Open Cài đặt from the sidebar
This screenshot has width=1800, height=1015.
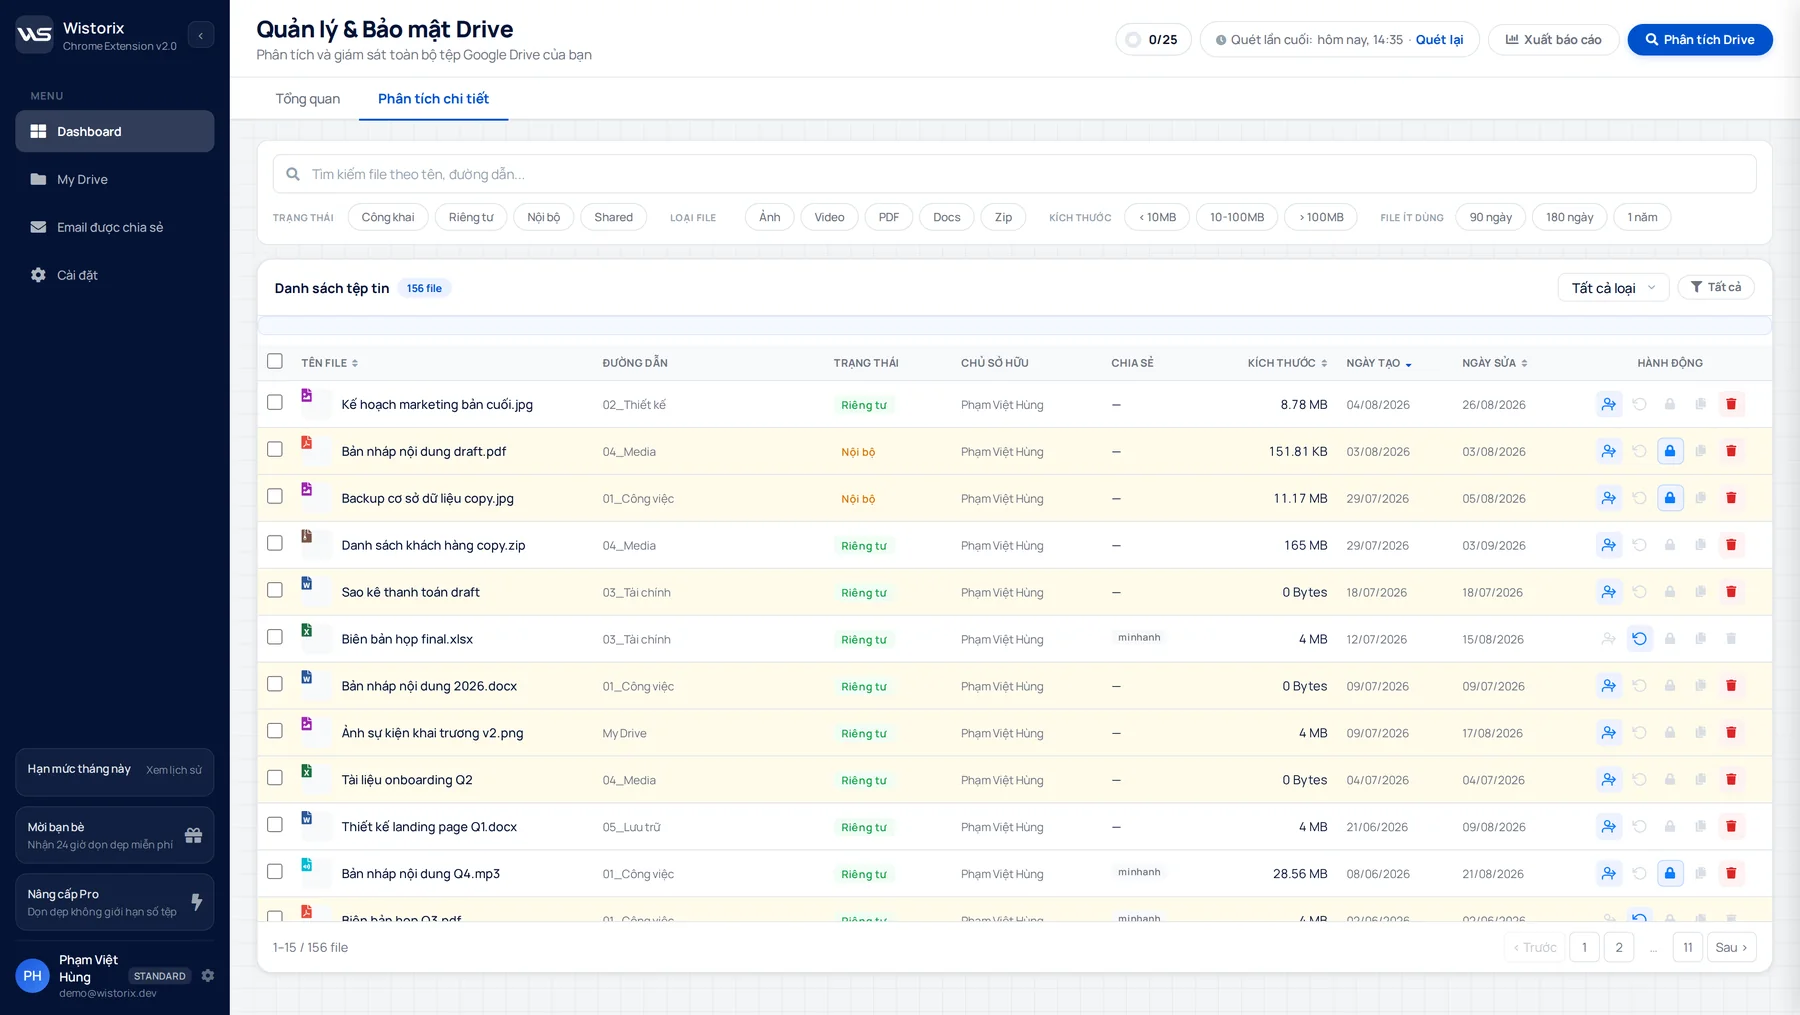(115, 275)
